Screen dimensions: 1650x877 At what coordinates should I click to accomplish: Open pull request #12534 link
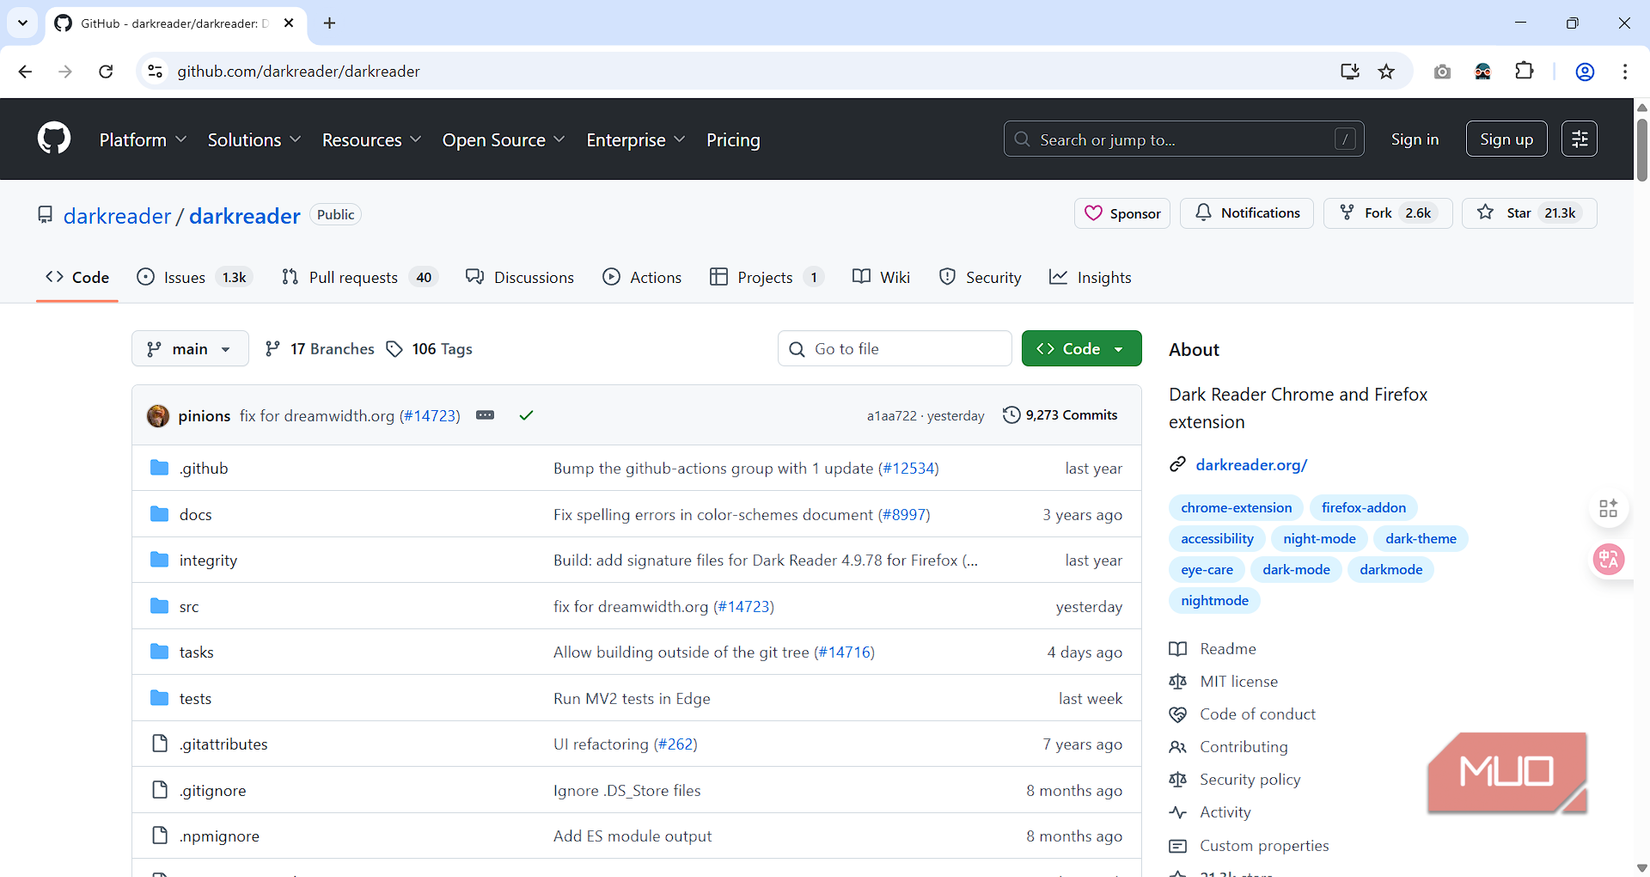click(x=908, y=468)
